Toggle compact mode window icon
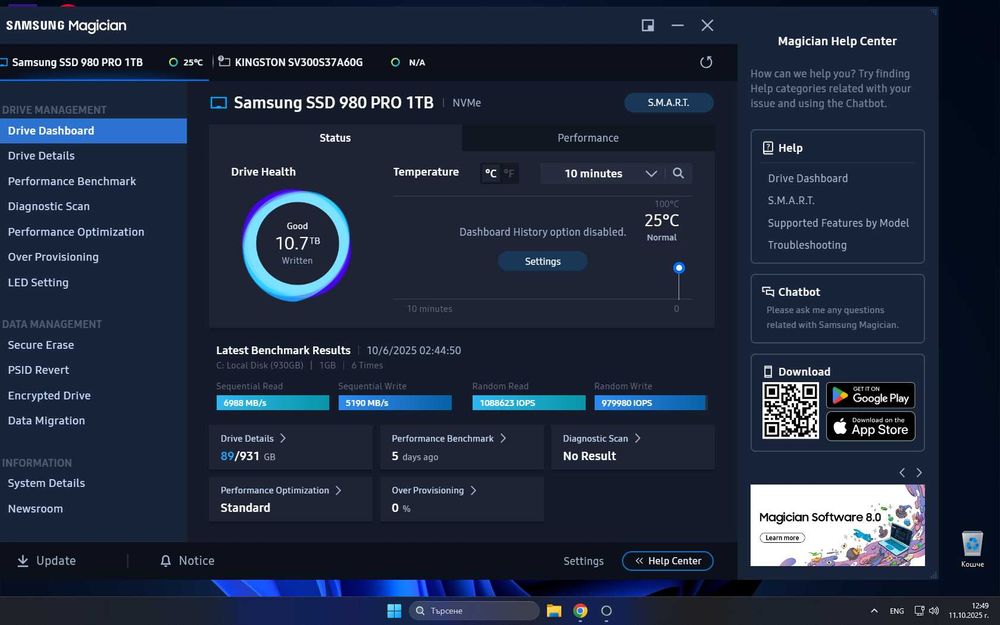This screenshot has width=1000, height=625. tap(647, 25)
